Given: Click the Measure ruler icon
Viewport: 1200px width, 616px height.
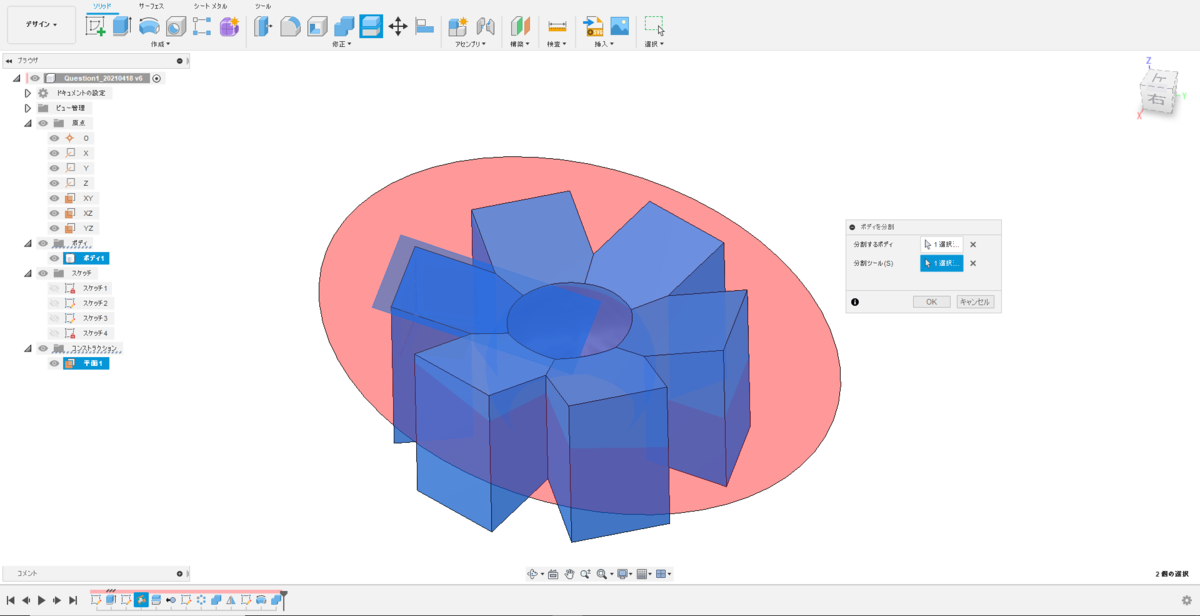Looking at the screenshot, I should click(x=557, y=27).
